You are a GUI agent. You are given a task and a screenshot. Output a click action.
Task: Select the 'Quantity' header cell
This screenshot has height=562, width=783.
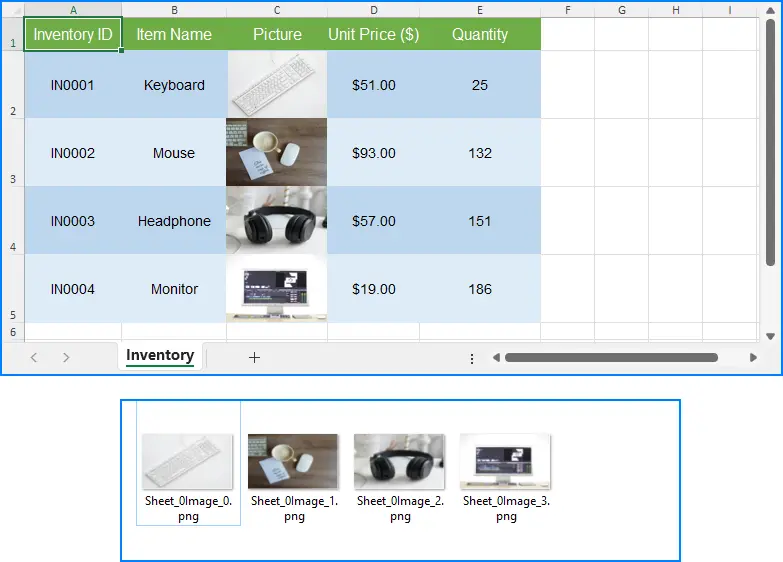(480, 34)
